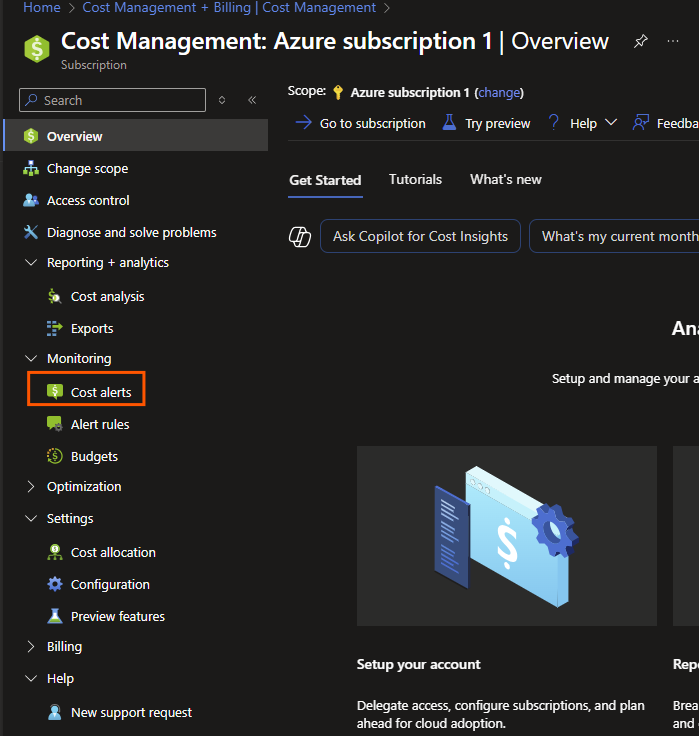Expand the Billing section
The height and width of the screenshot is (736, 699).
click(31, 646)
